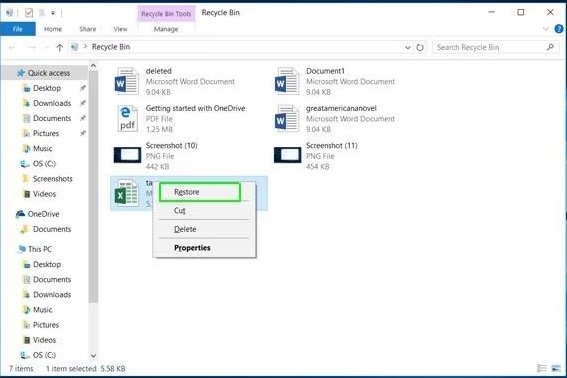Screen dimensions: 567x378
Task: Select OneDrive in navigation pane
Action: click(43, 214)
